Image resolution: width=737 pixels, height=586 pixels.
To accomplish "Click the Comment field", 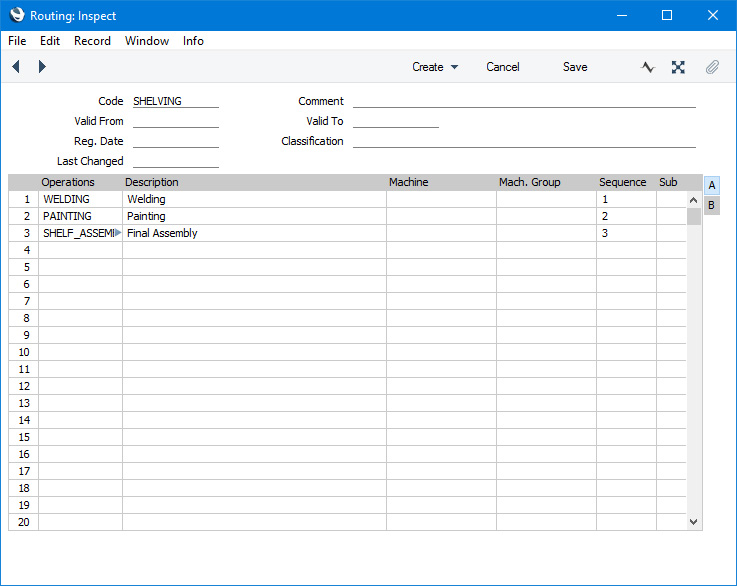I will click(x=524, y=101).
